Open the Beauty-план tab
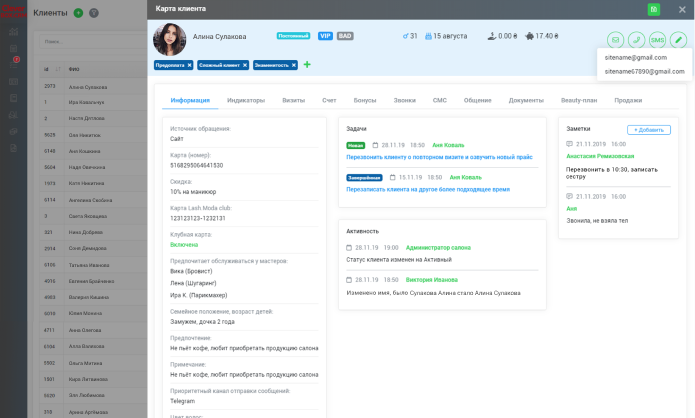 578,100
